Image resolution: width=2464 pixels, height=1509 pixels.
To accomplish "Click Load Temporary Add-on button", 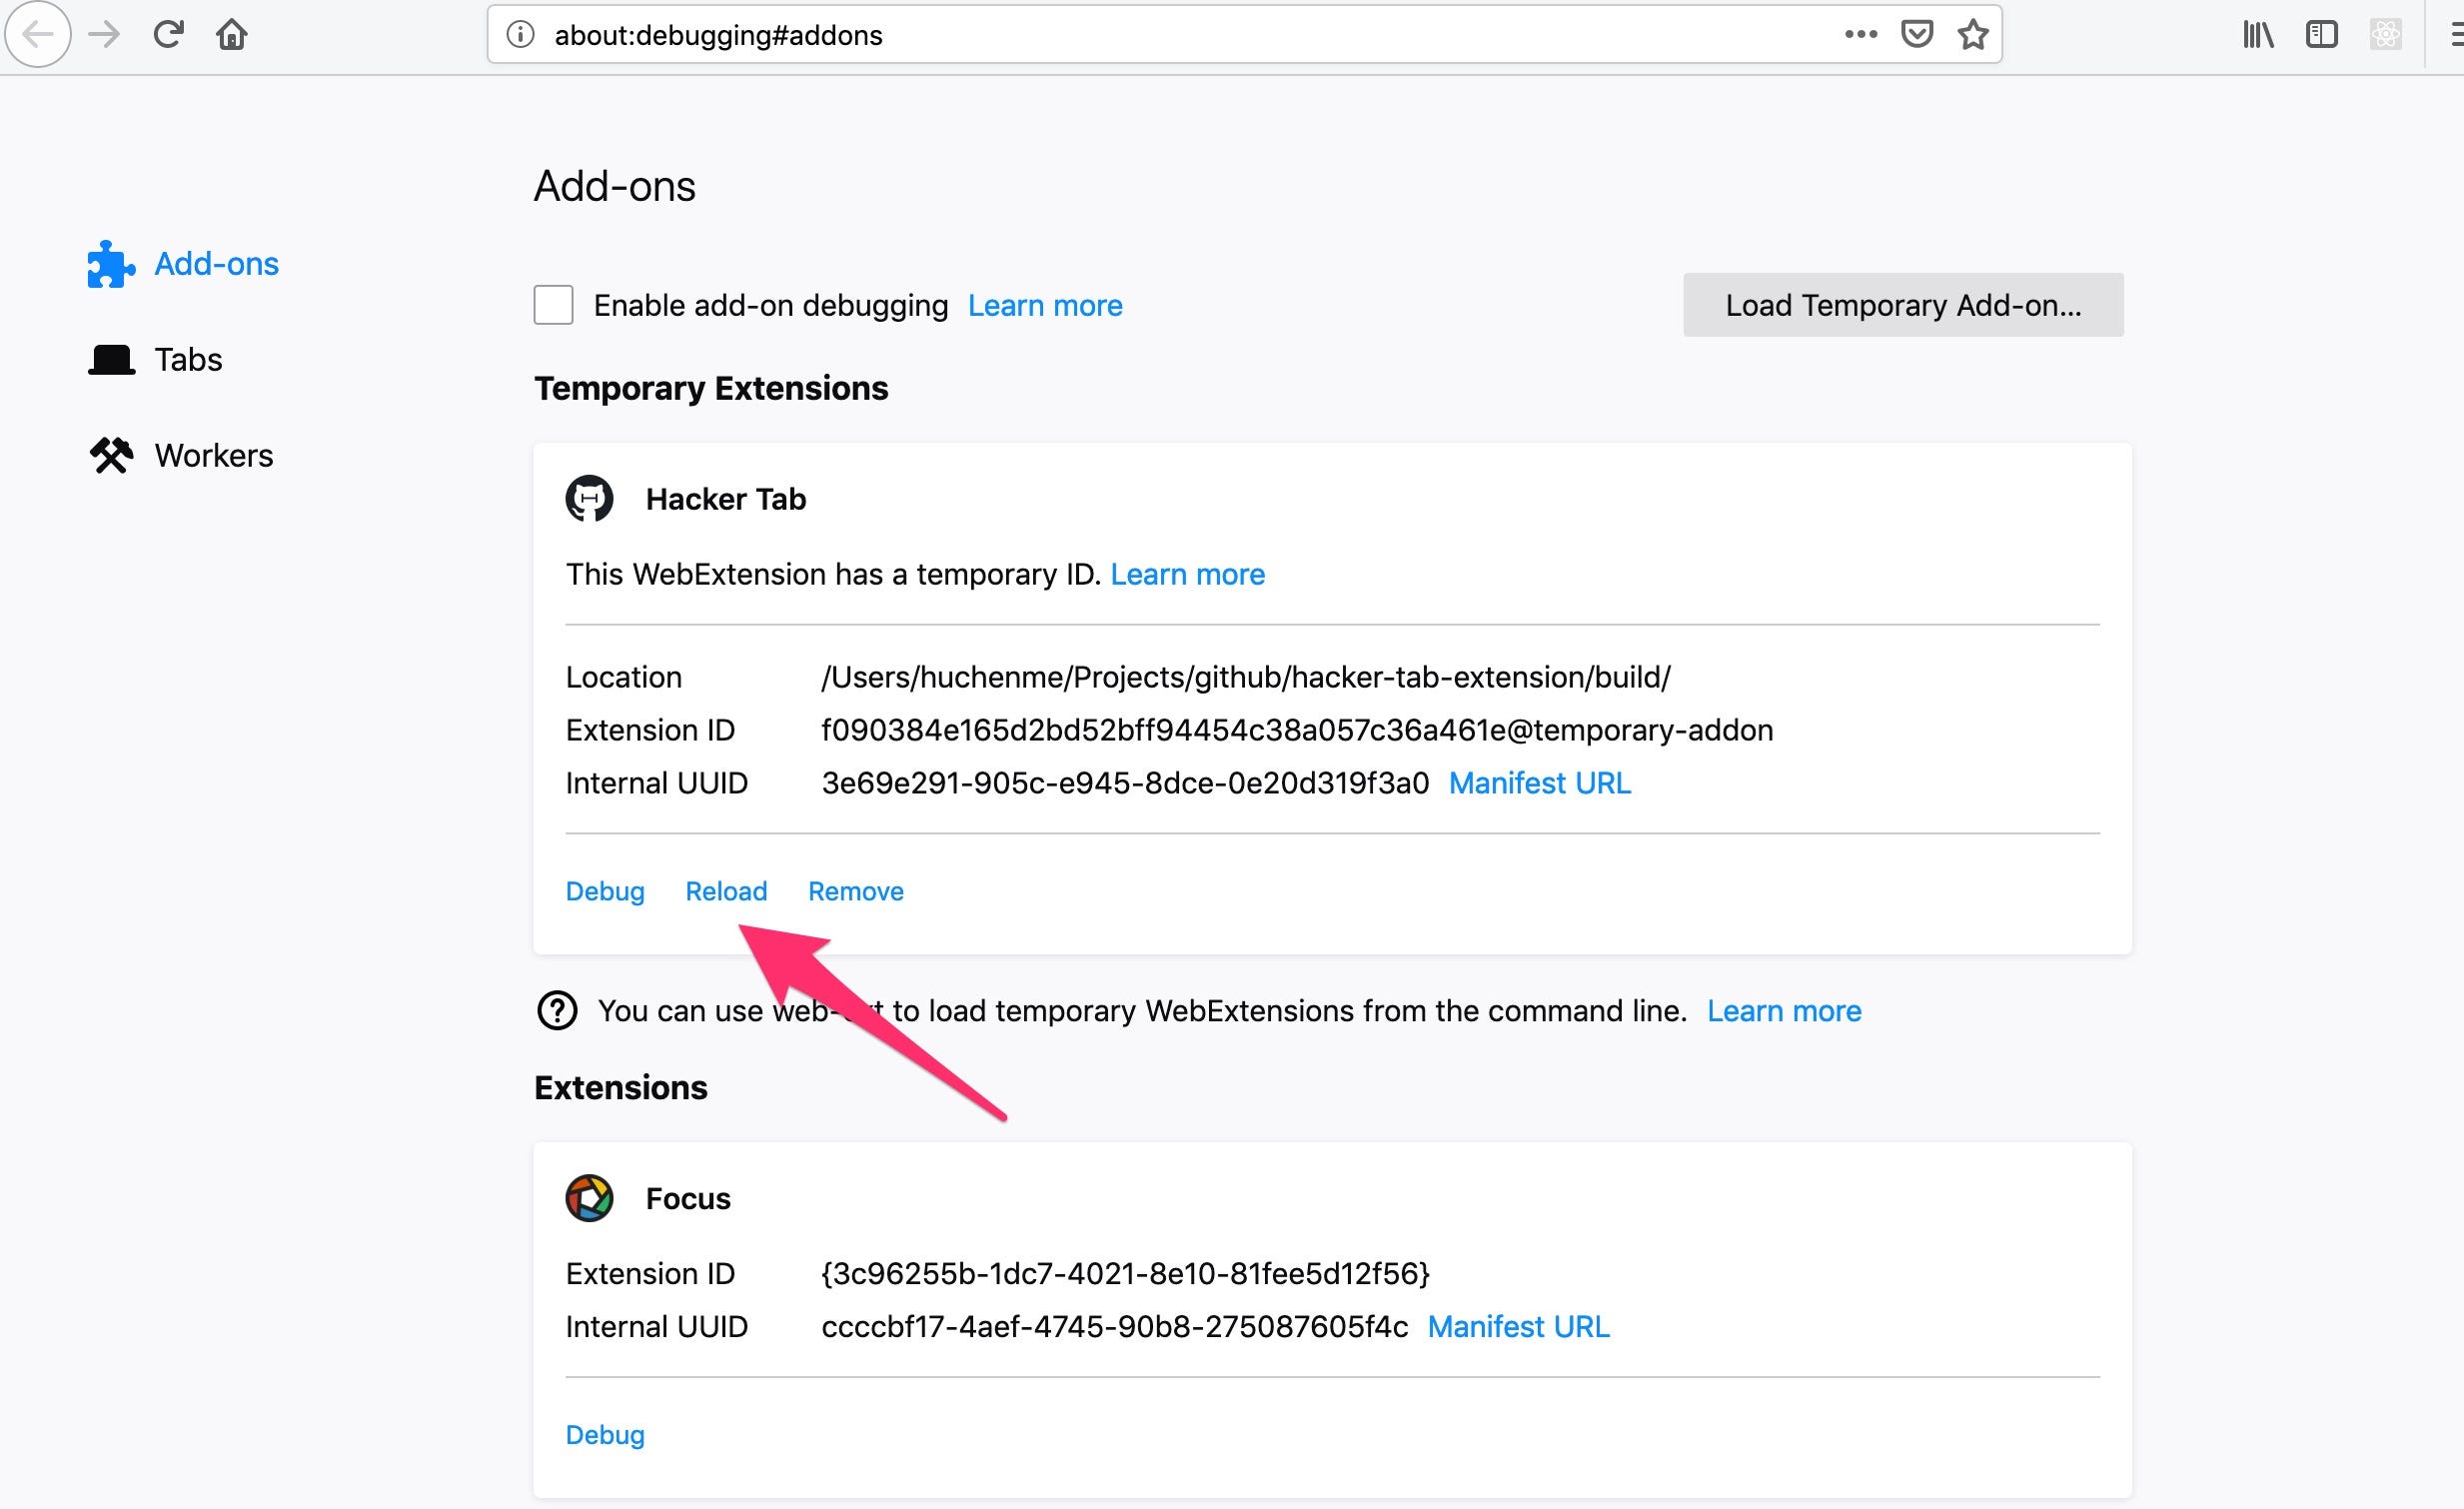I will click(1903, 305).
